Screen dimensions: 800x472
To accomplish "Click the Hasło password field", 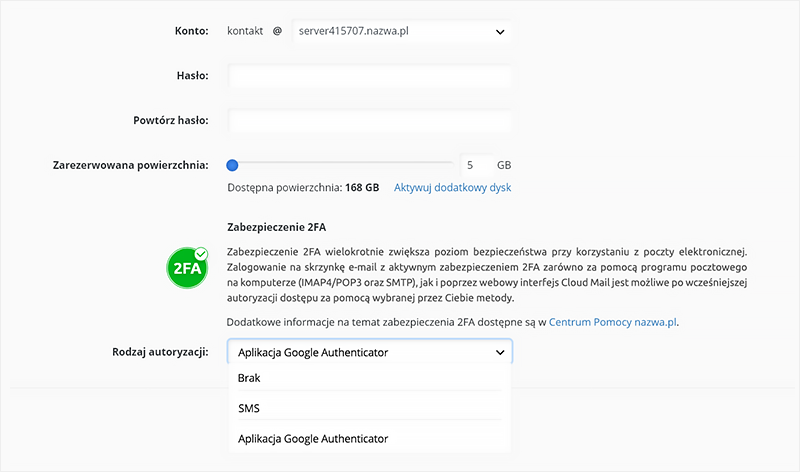I will coord(369,76).
